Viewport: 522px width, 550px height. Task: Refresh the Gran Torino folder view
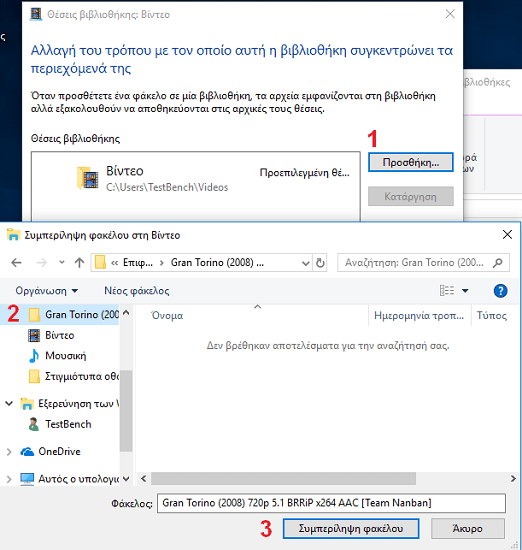[320, 263]
